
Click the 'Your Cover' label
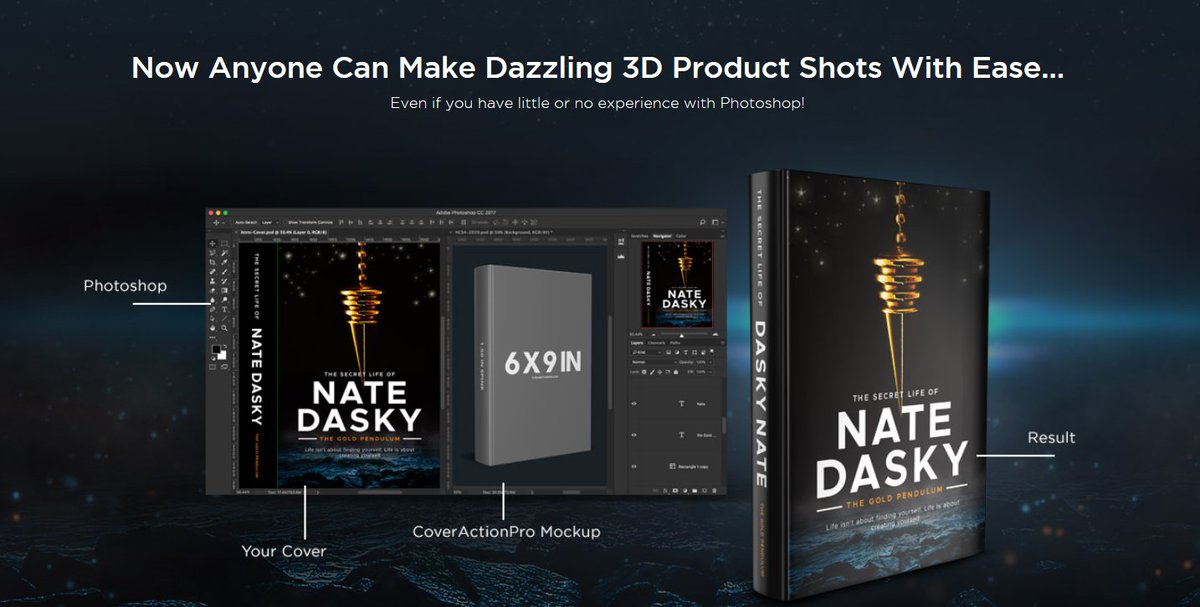point(283,550)
